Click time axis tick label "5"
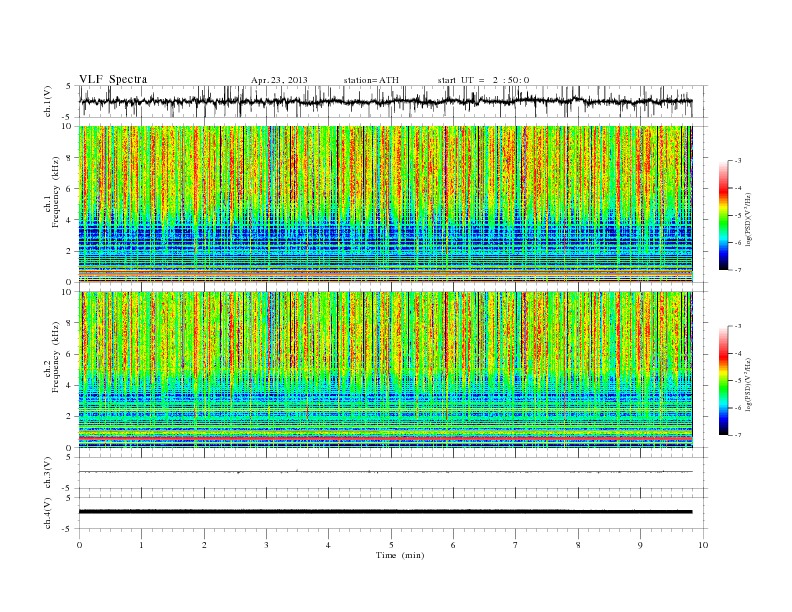Screen dimensions: 792x612 tap(391, 545)
